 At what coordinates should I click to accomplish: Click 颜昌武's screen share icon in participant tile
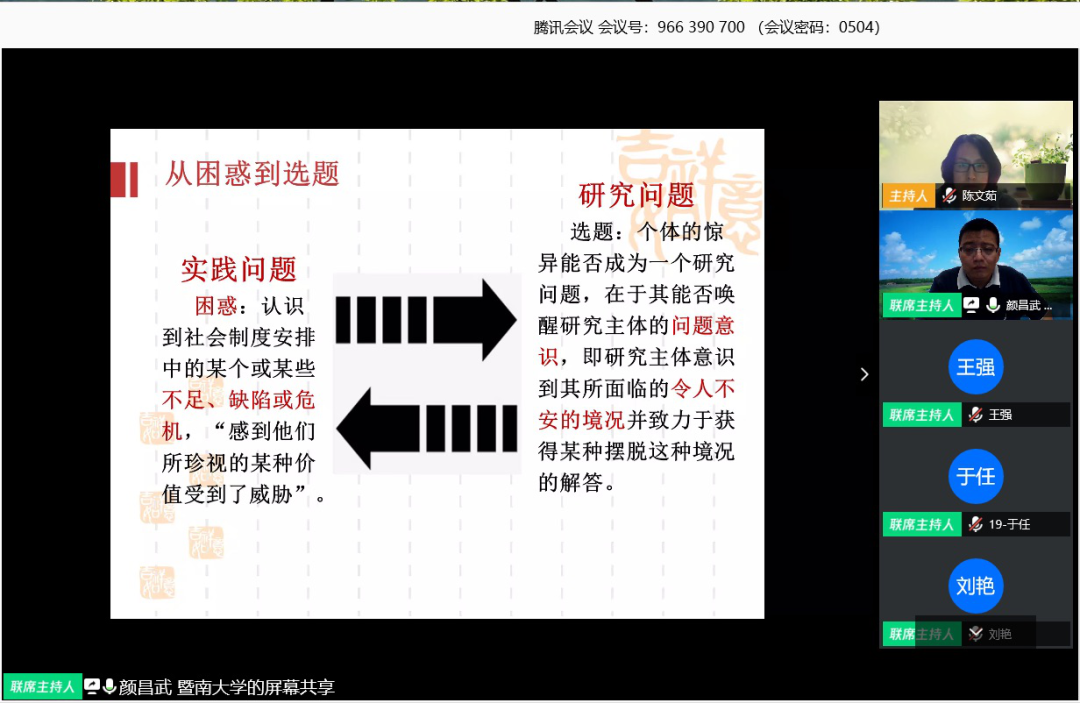tap(971, 305)
